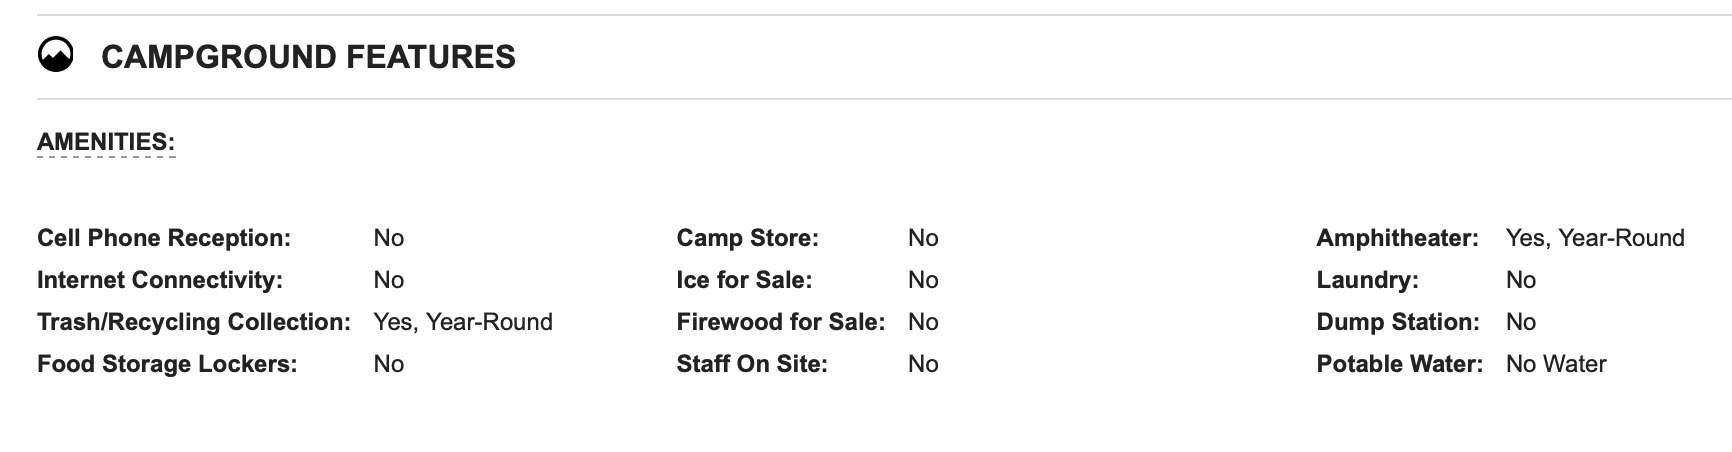Click the No Water value
This screenshot has width=1732, height=452.
coord(1556,364)
